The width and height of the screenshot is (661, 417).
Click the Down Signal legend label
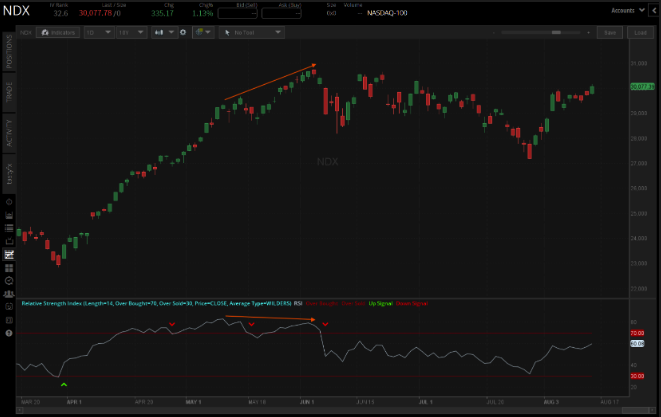point(412,303)
